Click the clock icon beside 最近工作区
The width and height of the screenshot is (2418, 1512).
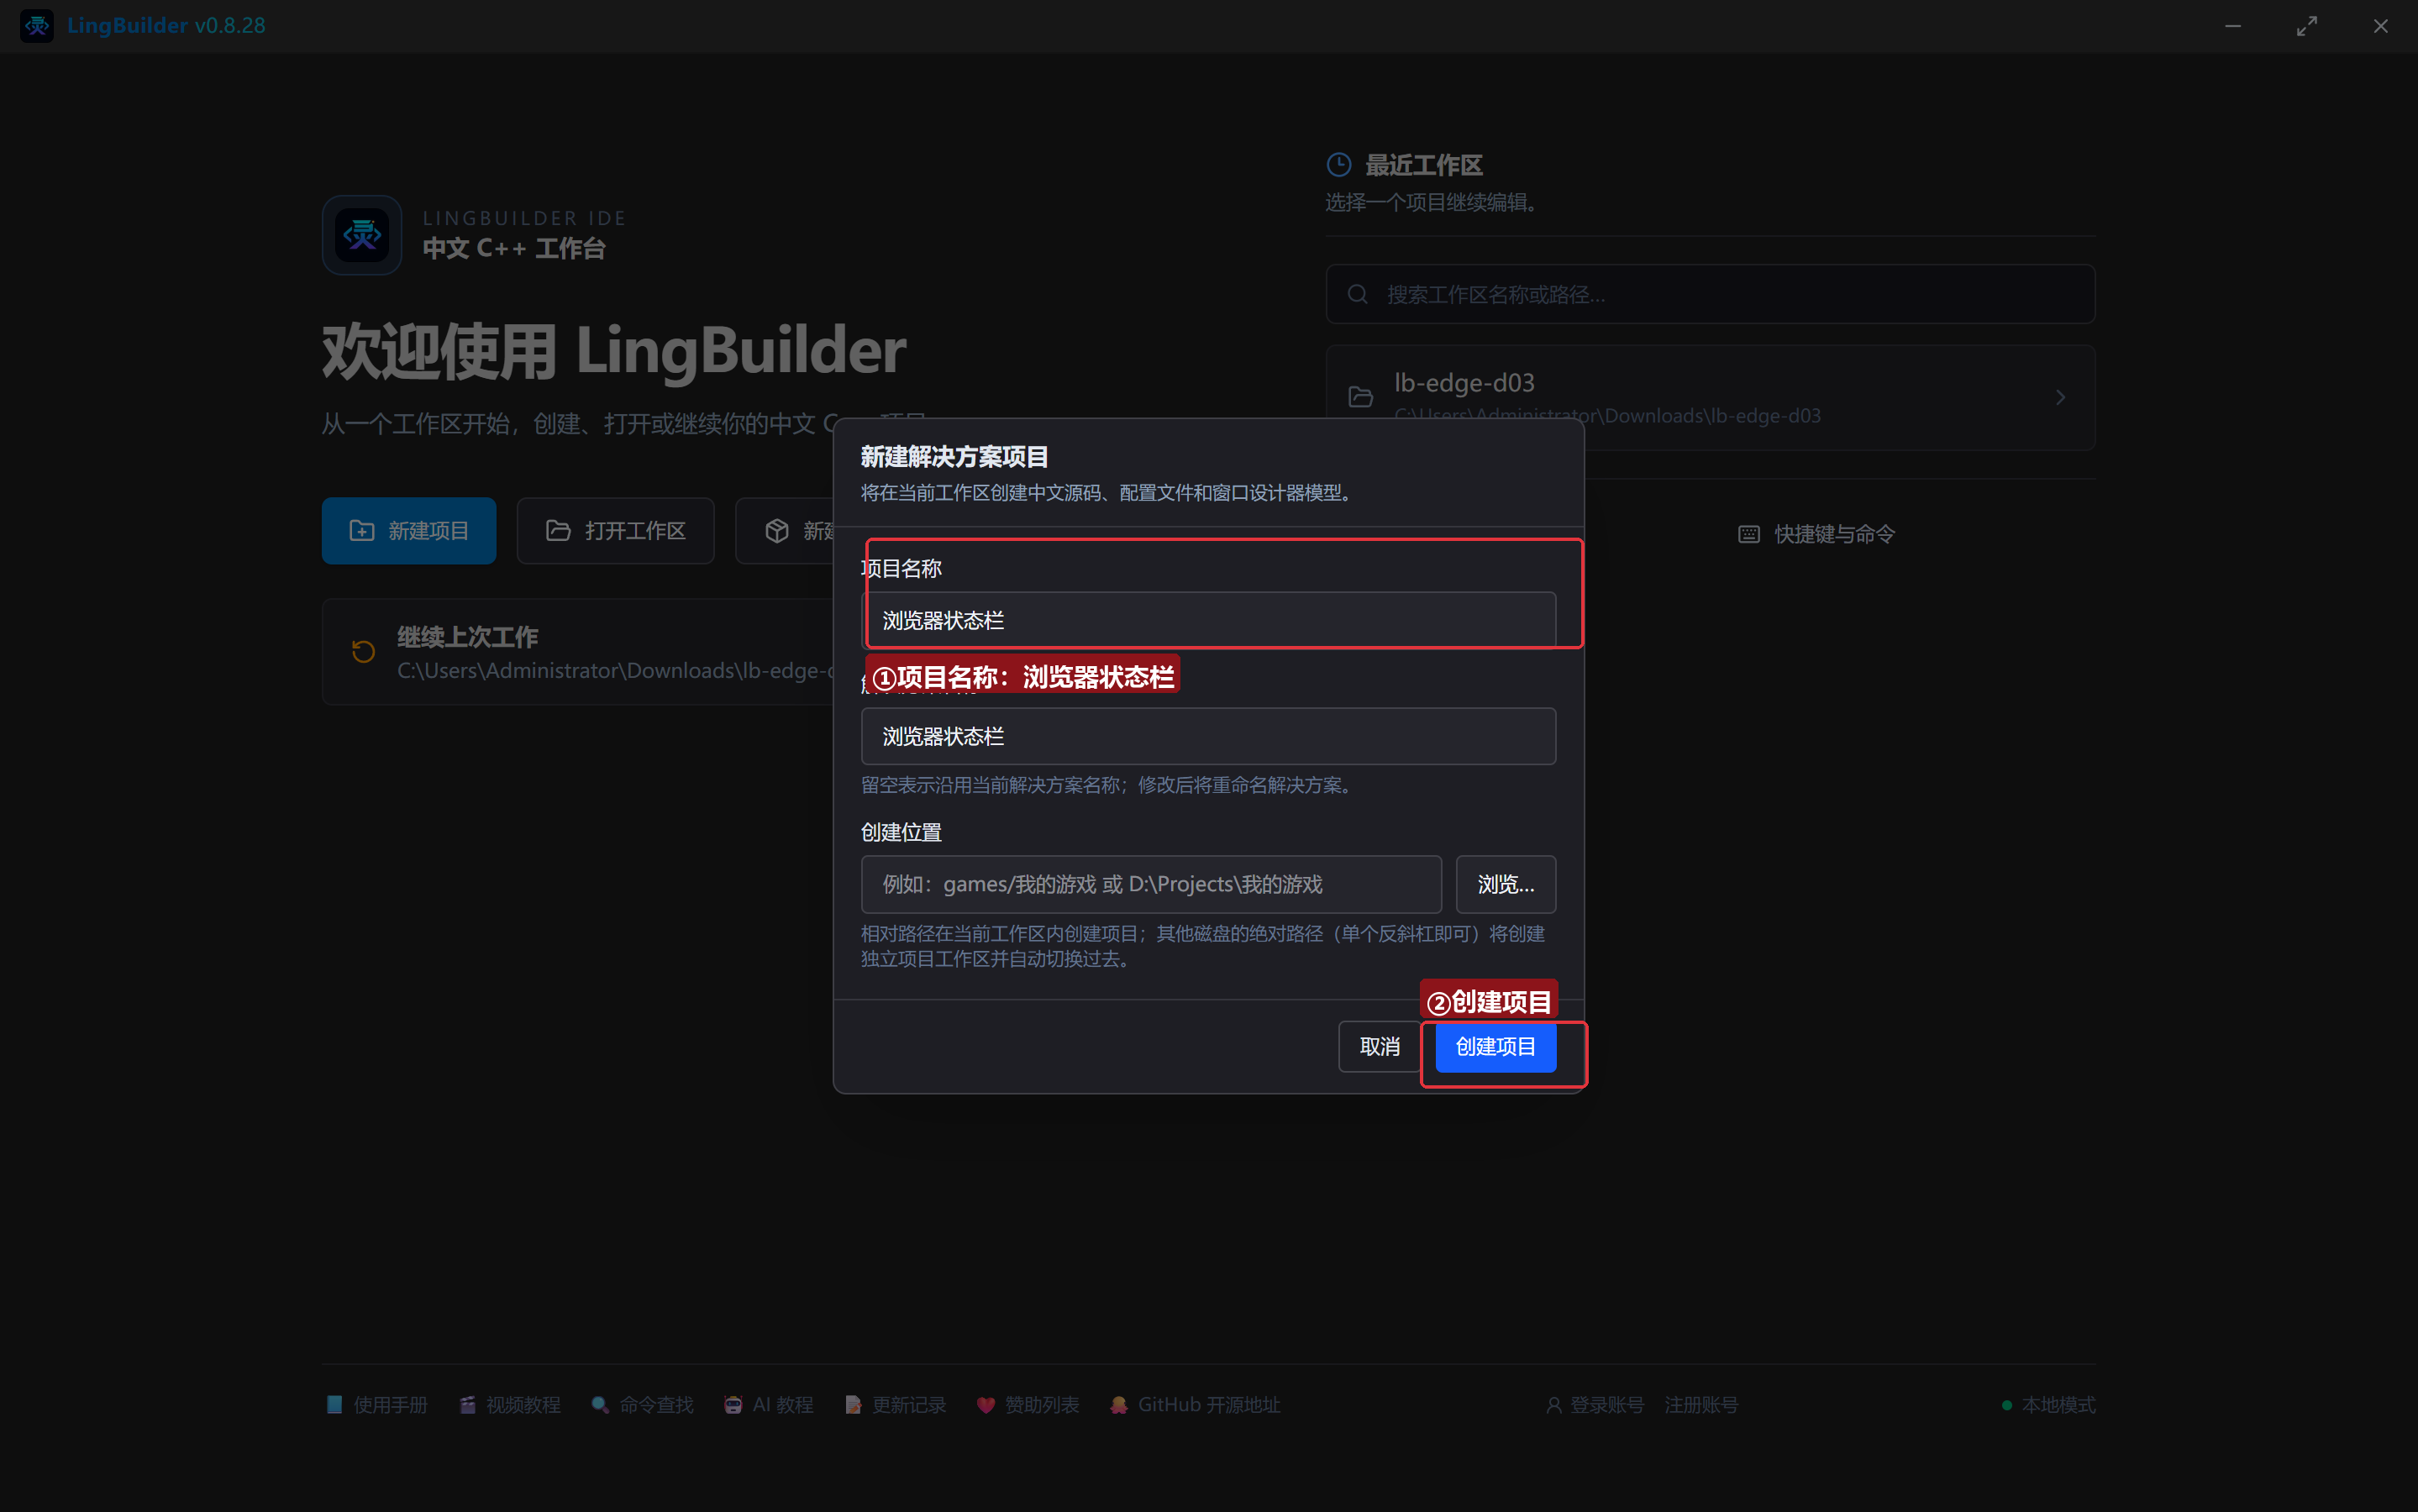[x=1339, y=165]
